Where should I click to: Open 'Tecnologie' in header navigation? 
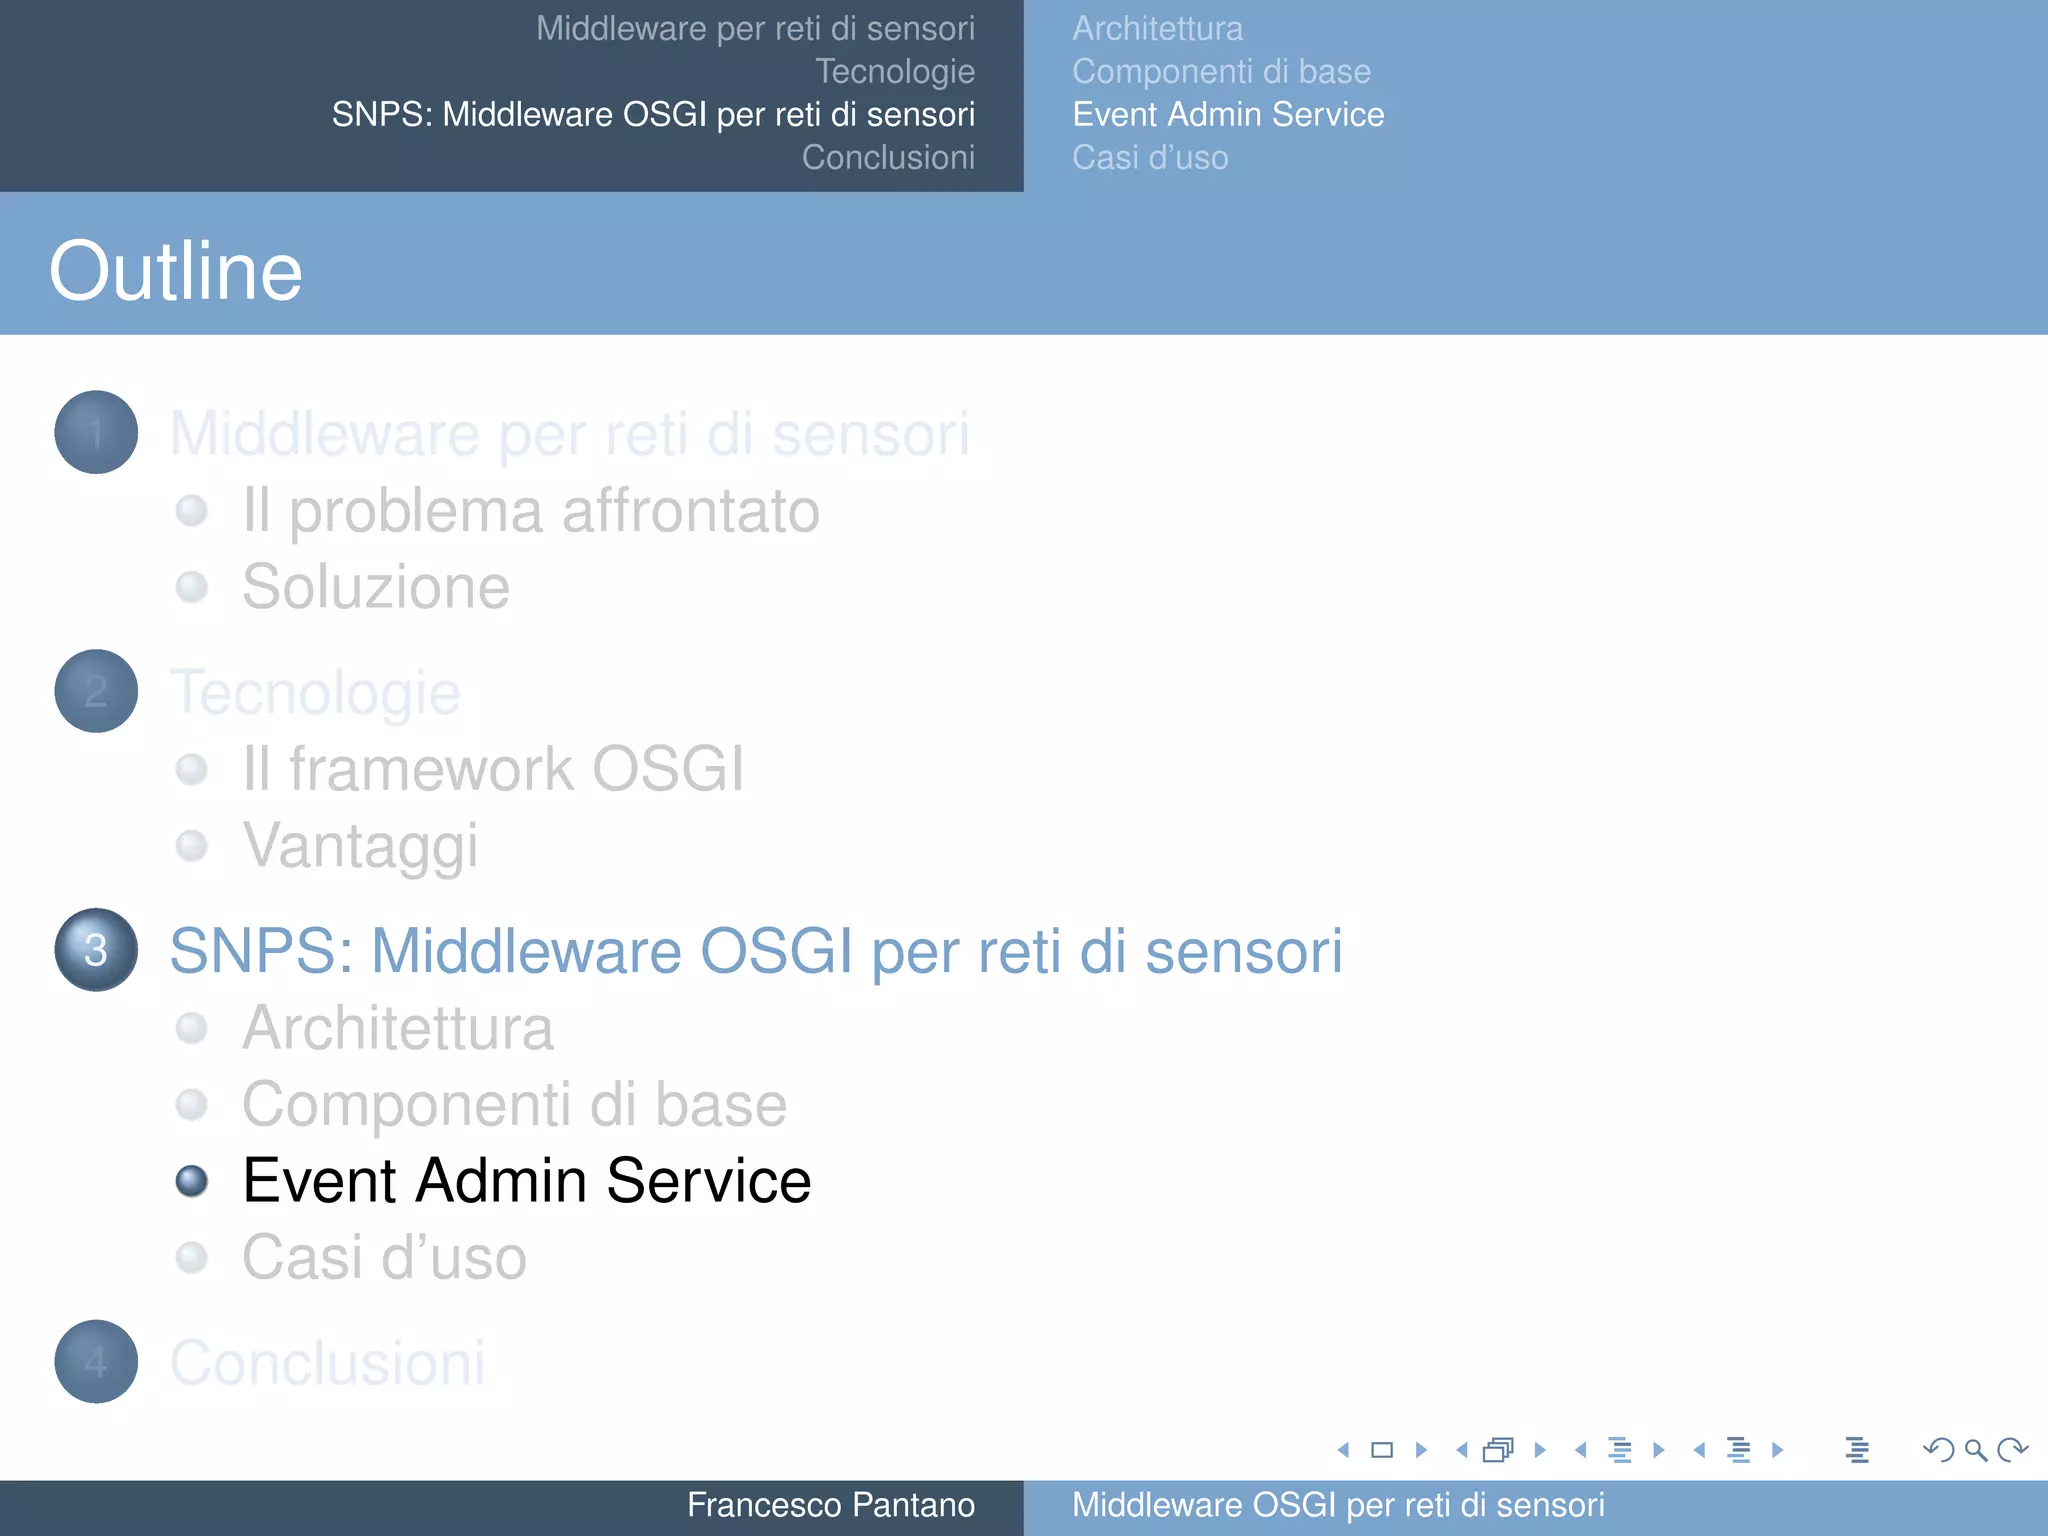pos(895,71)
